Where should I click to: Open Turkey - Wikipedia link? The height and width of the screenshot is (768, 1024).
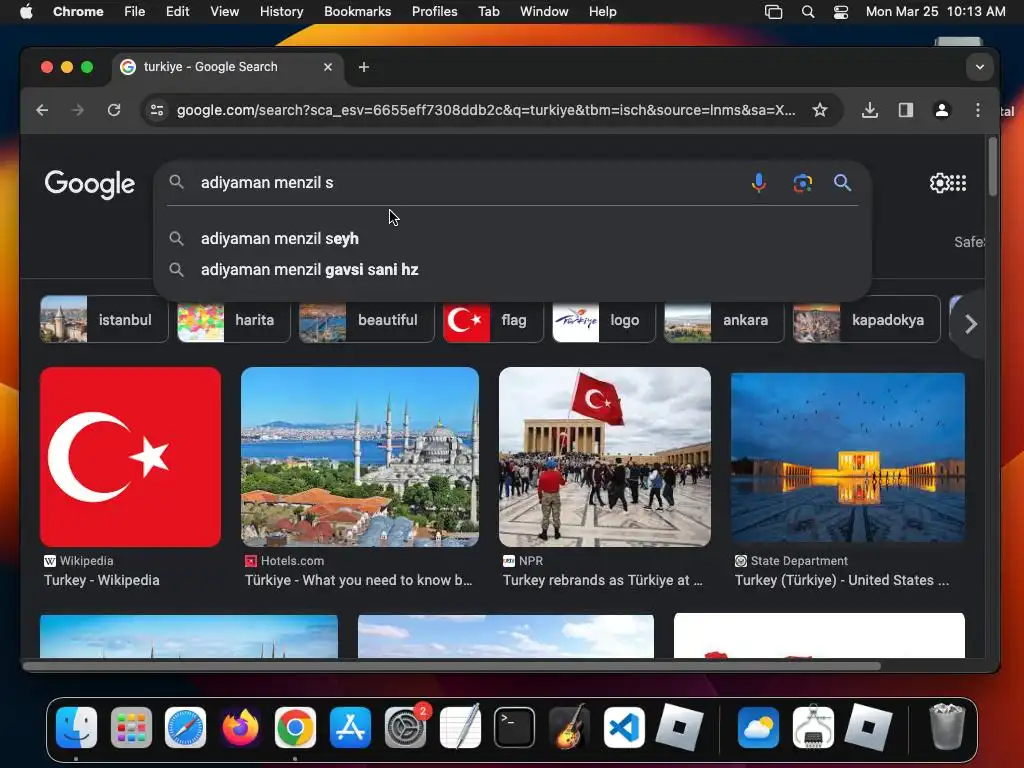coord(101,580)
